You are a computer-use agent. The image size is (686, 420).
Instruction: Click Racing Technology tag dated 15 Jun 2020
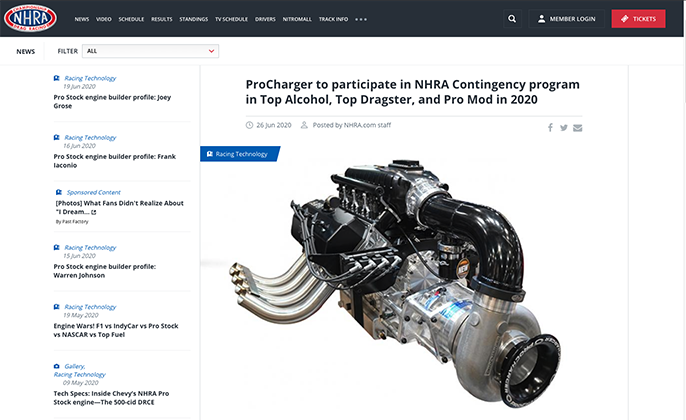pos(90,248)
